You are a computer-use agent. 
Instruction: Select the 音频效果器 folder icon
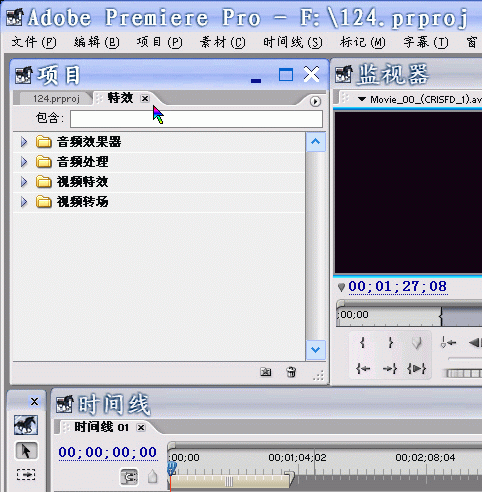tap(44, 142)
